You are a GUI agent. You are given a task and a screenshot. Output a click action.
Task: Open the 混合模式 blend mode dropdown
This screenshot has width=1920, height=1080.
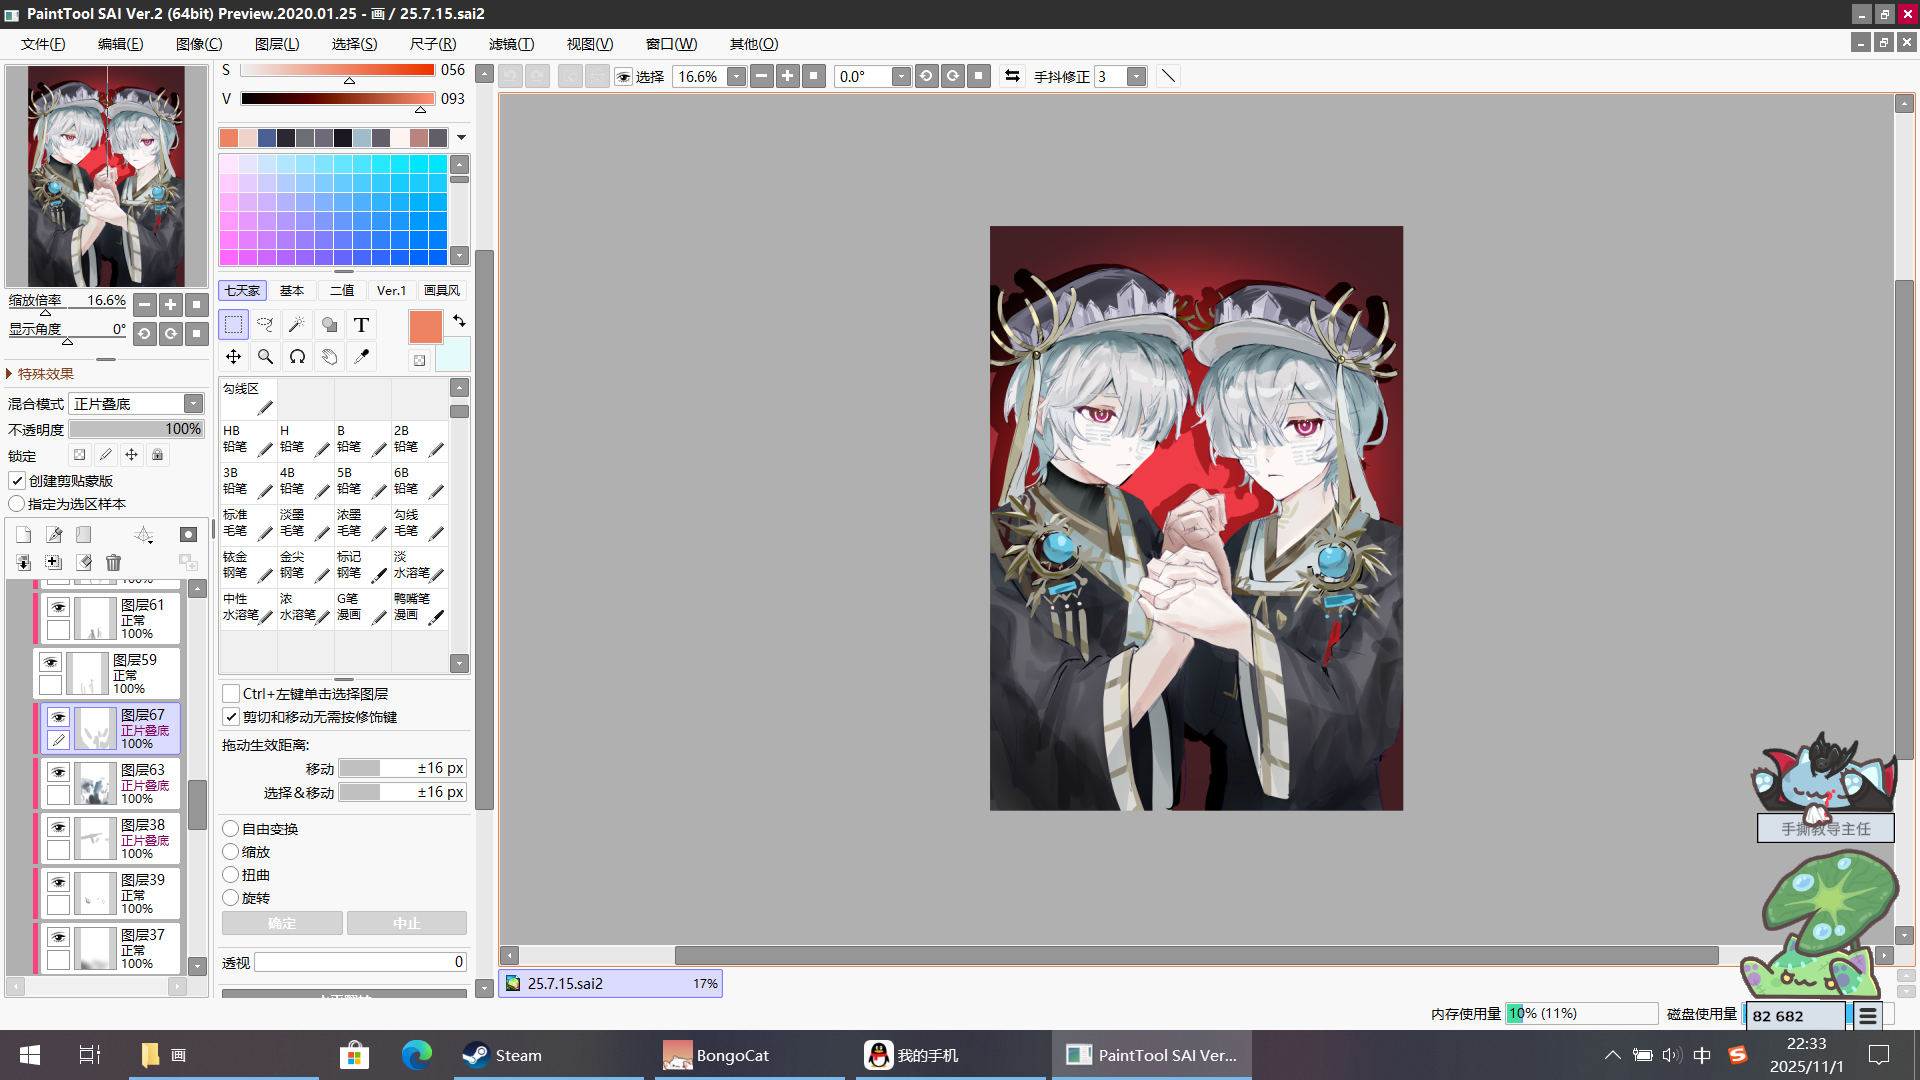click(x=193, y=403)
